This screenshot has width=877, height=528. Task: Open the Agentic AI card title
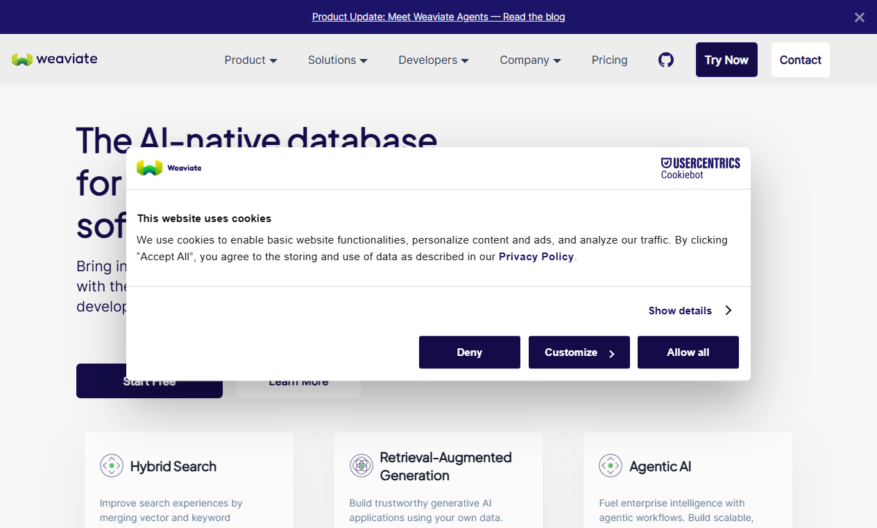point(660,466)
